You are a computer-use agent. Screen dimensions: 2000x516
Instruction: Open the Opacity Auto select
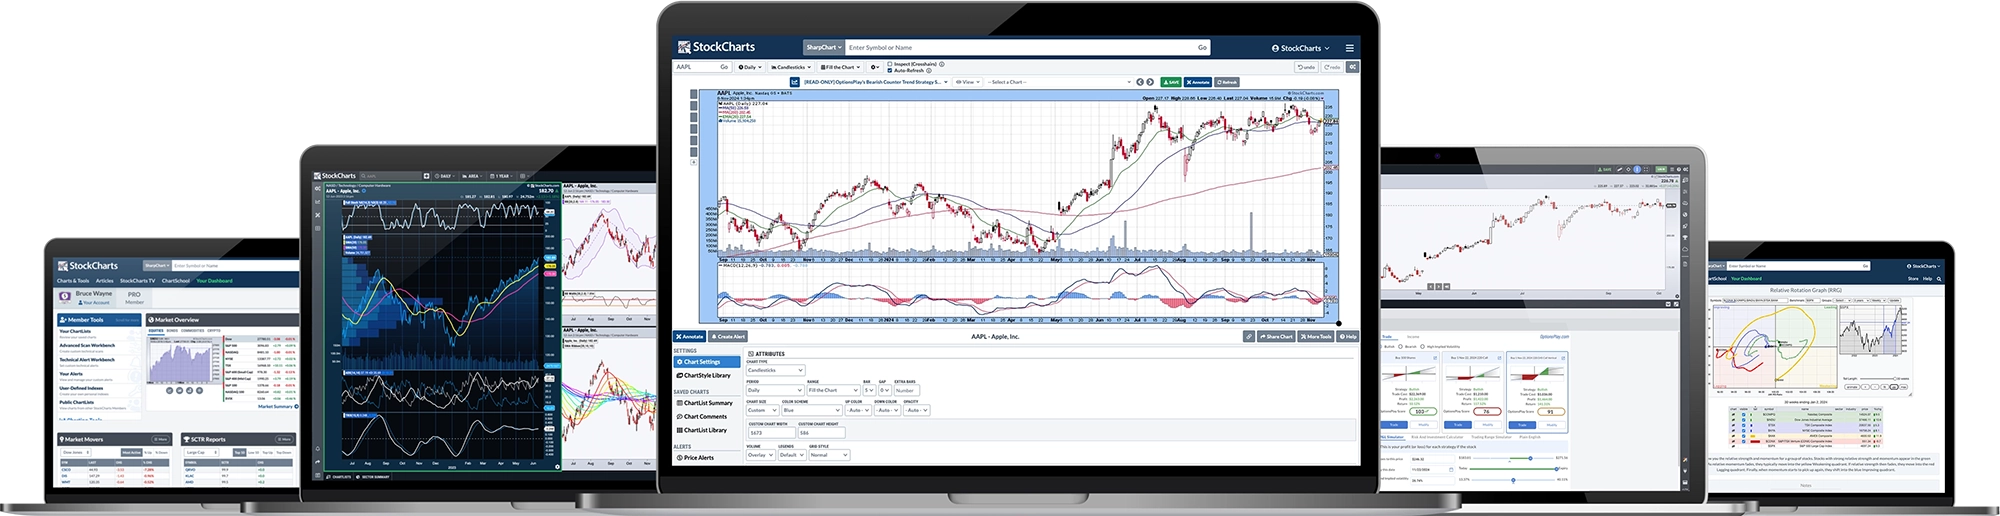tap(916, 410)
